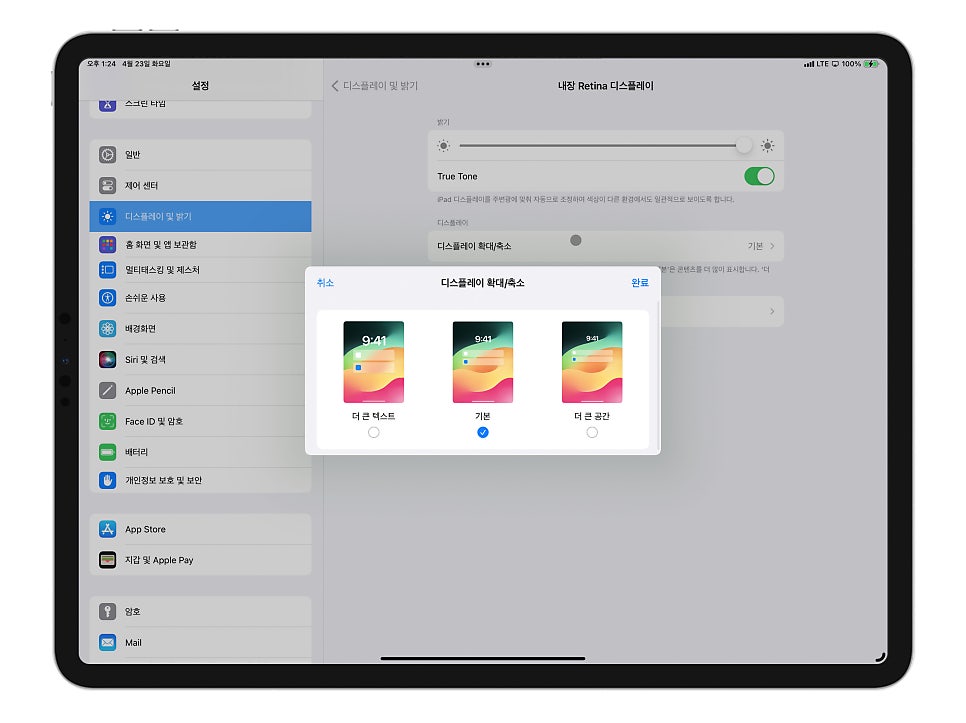Viewport: 966px width, 723px height.
Task: Open the 손쉬운 사용 accessibility icon
Action: click(x=107, y=298)
